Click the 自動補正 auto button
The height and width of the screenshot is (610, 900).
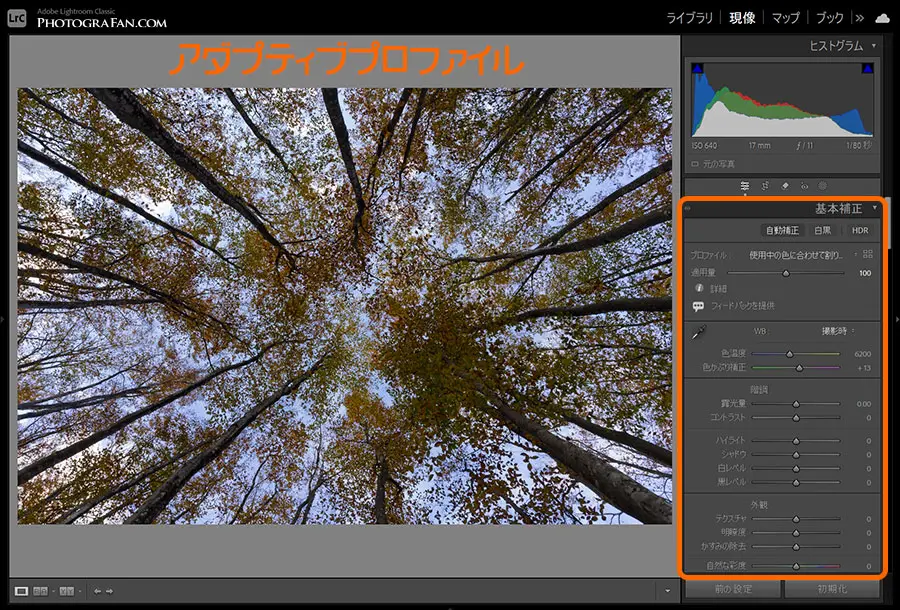782,230
